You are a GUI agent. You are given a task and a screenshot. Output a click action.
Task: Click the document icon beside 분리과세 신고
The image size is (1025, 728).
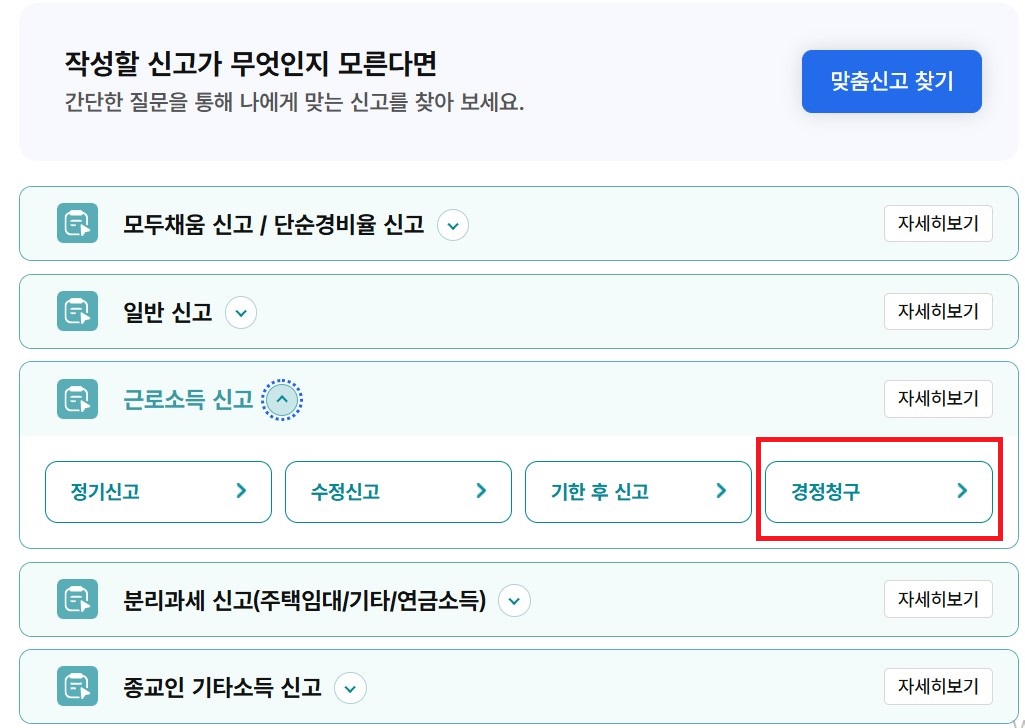click(76, 599)
